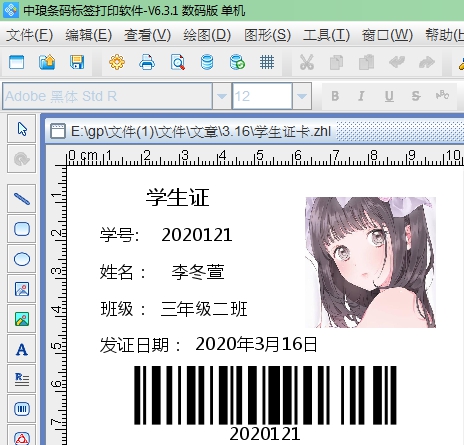This screenshot has width=464, height=445.
Task: Open the 图形(S) menu
Action: (267, 35)
